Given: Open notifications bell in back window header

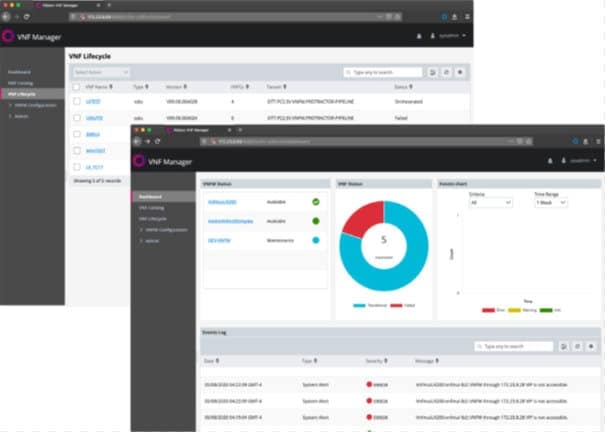Looking at the screenshot, I should click(419, 36).
